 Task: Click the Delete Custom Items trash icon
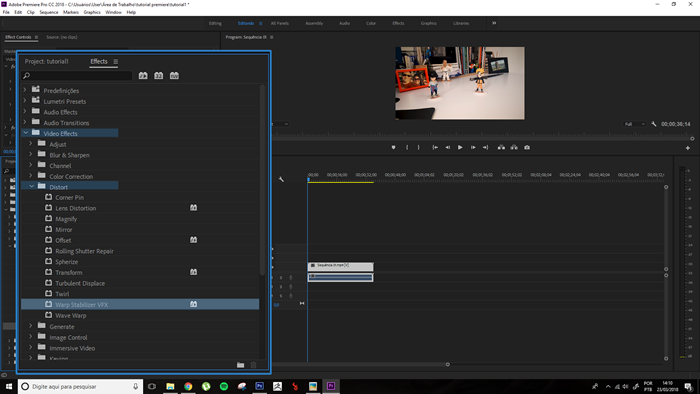click(x=254, y=365)
